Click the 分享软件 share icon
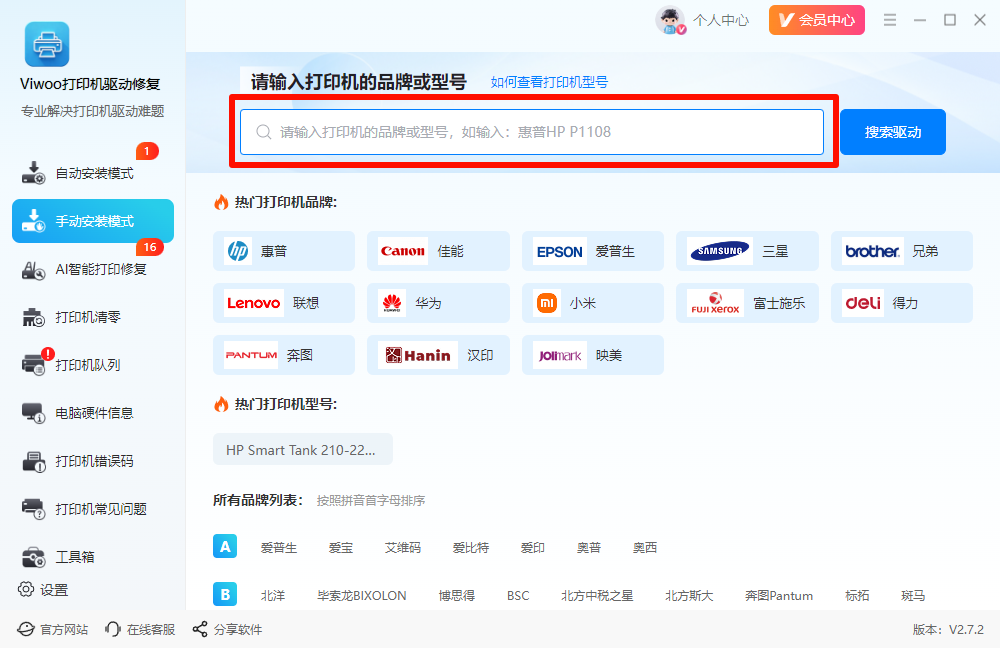 pos(200,630)
